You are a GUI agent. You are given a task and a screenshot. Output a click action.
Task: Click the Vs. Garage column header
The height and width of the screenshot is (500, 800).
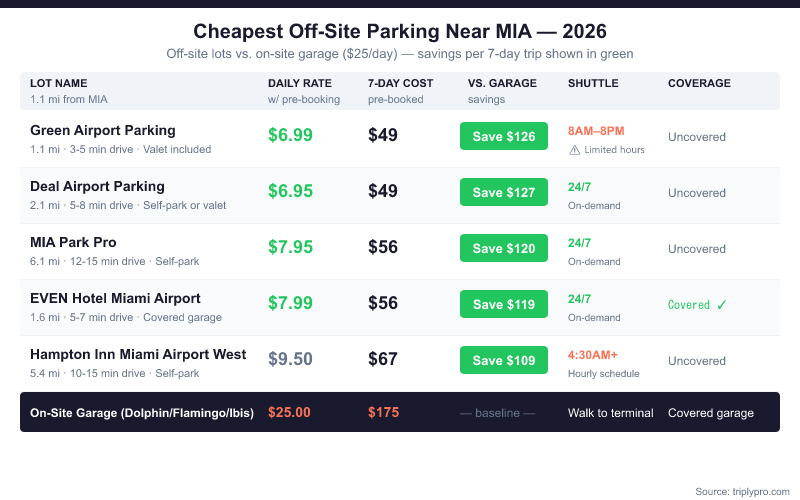(x=502, y=83)
